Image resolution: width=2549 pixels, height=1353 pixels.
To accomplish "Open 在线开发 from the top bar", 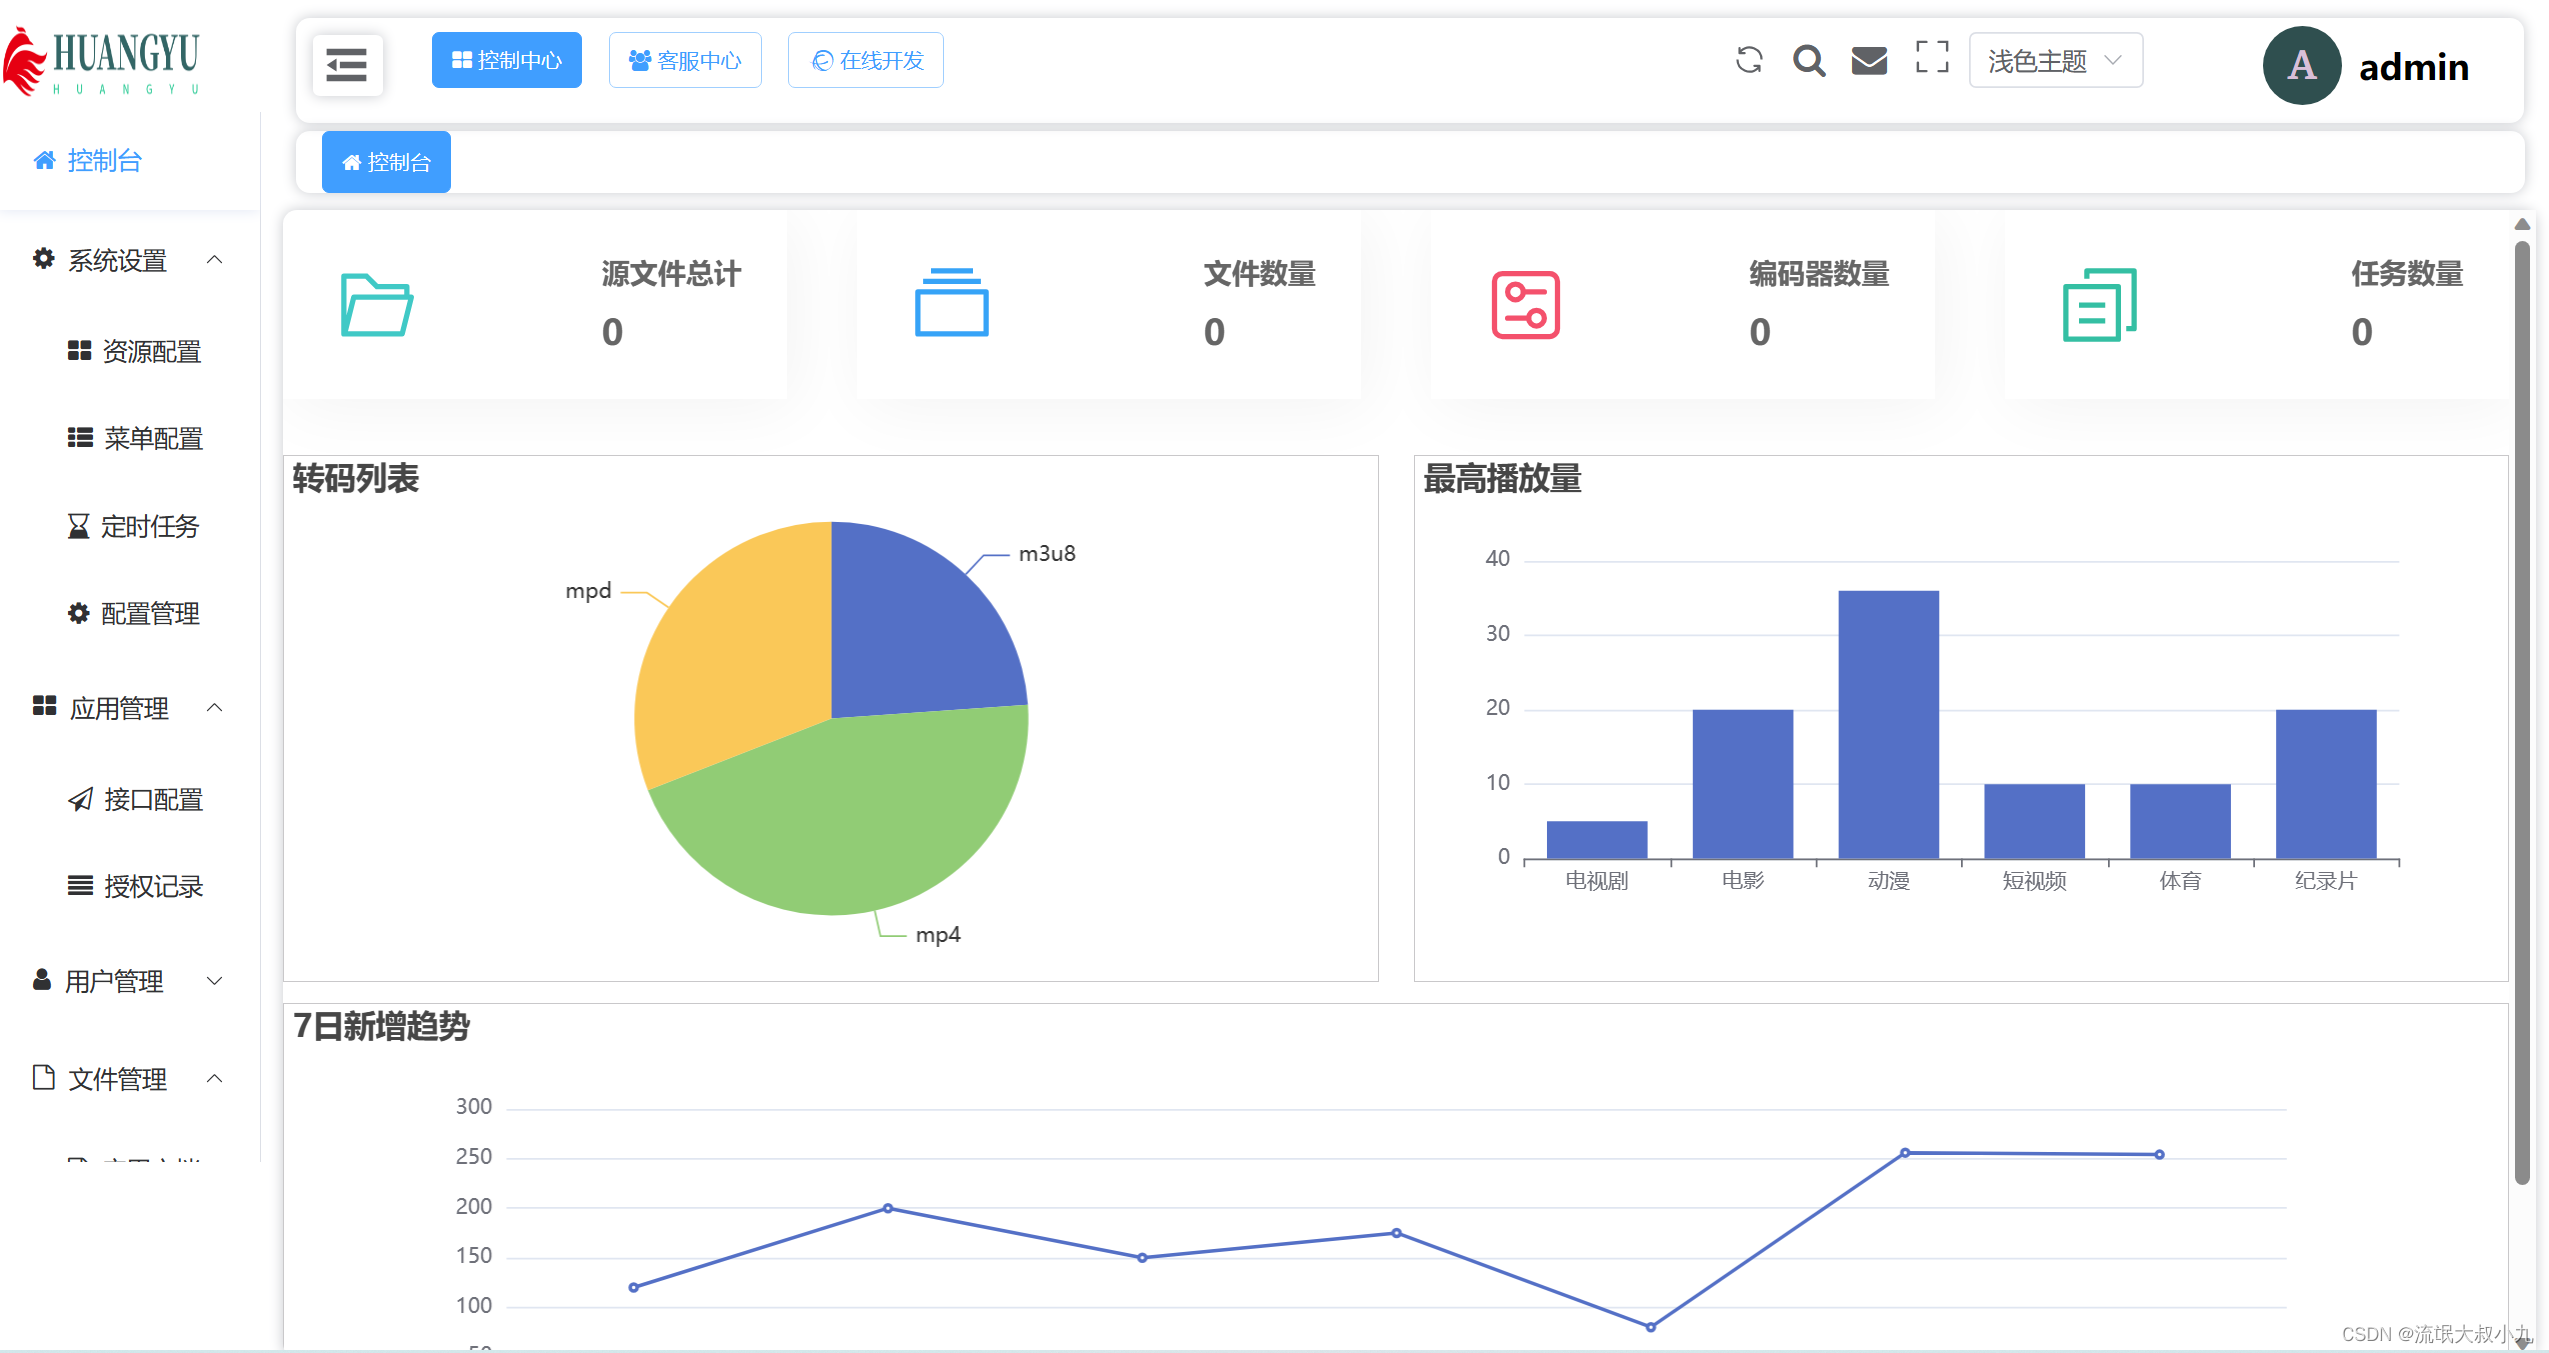I will pyautogui.click(x=864, y=60).
